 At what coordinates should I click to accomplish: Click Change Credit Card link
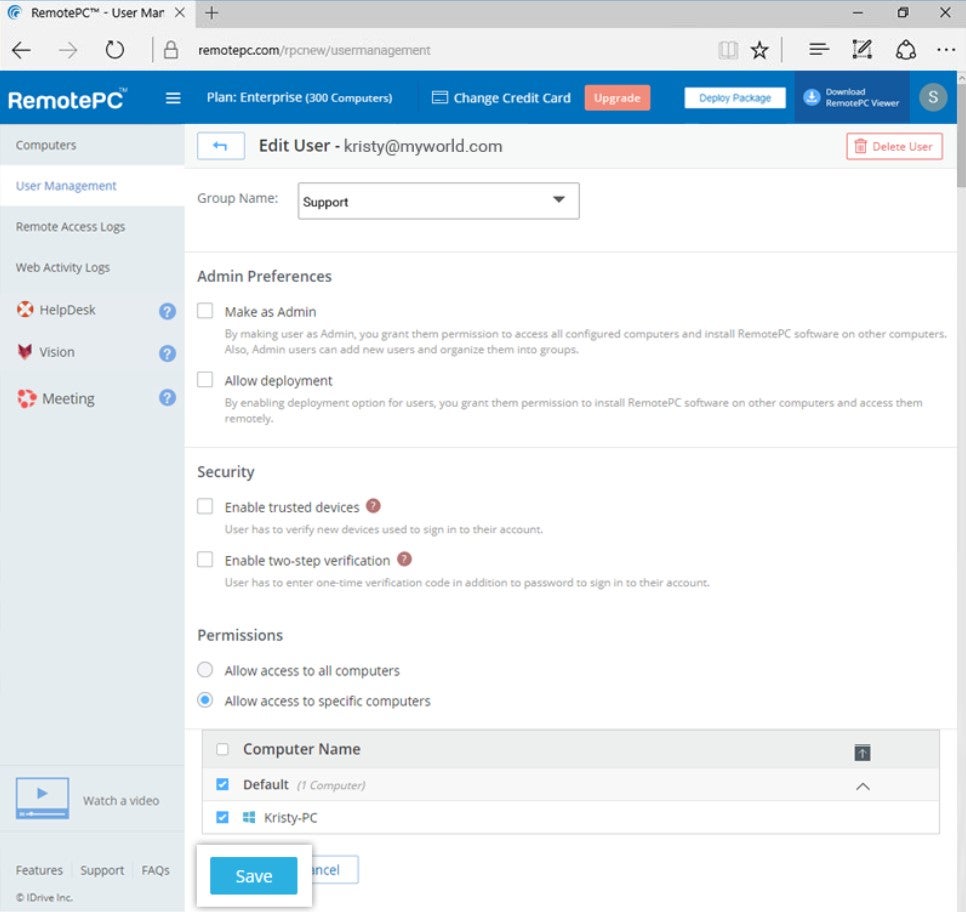(512, 98)
